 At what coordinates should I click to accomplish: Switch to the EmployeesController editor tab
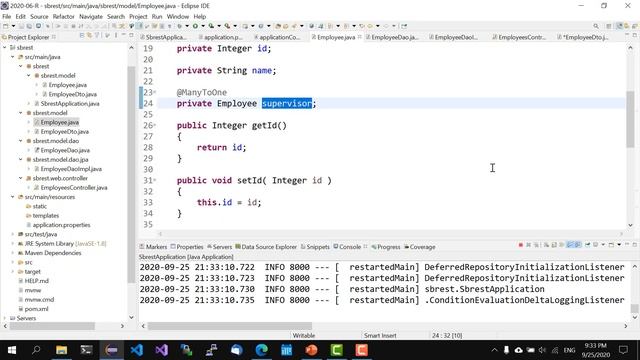point(519,37)
